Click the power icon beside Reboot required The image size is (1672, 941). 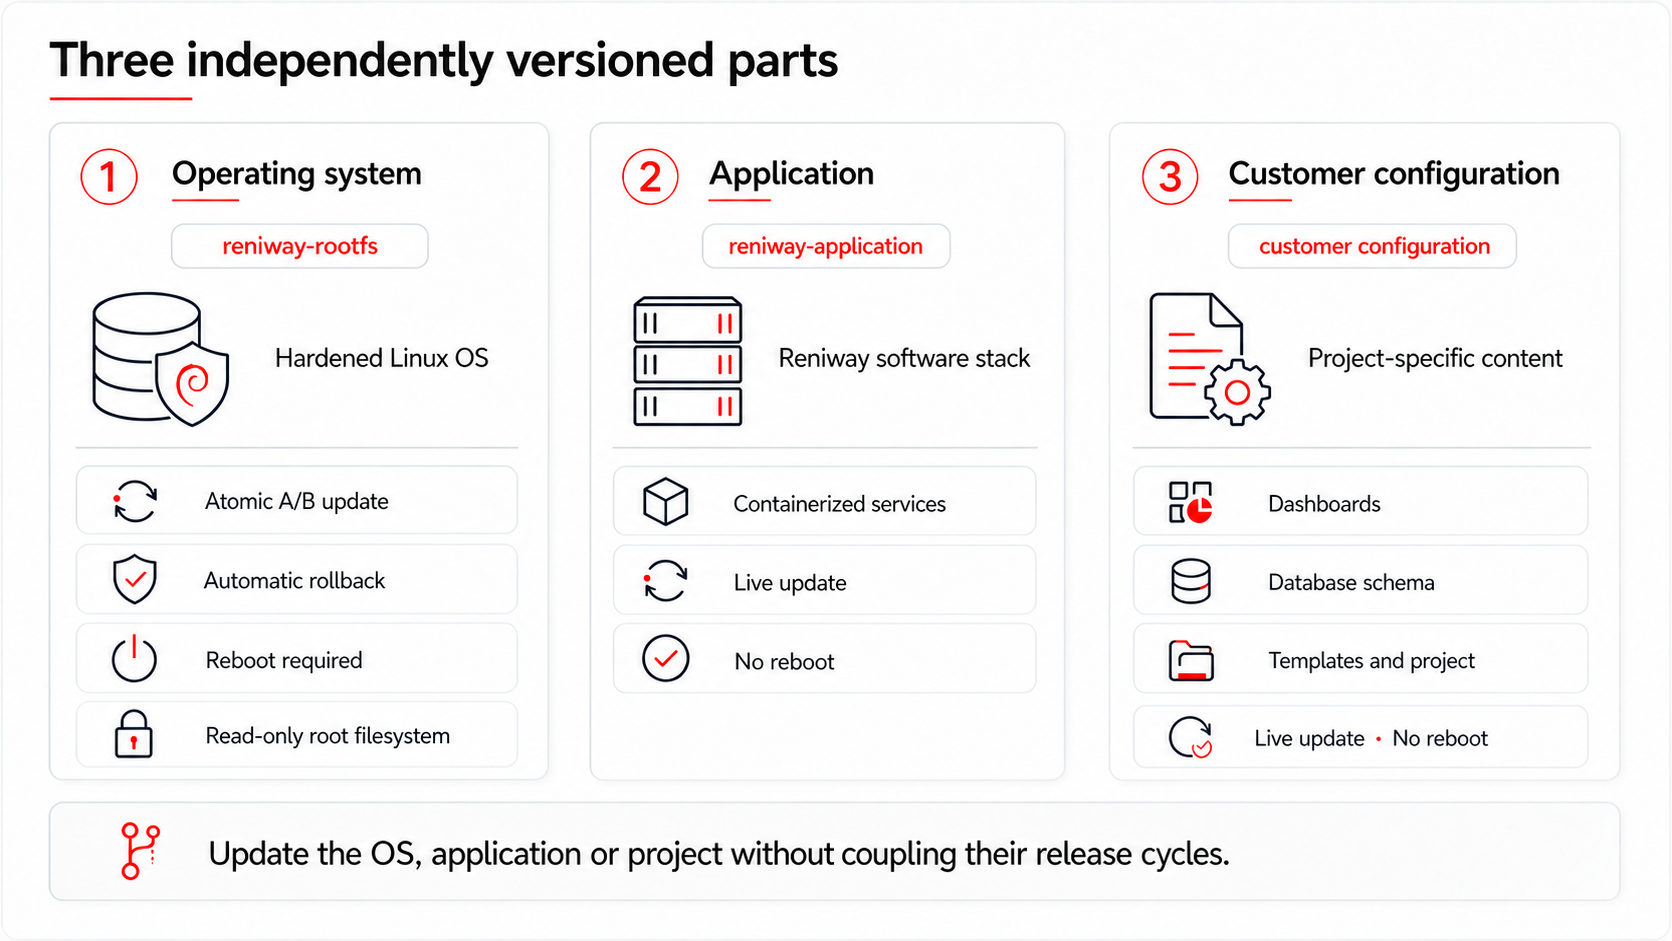[134, 658]
